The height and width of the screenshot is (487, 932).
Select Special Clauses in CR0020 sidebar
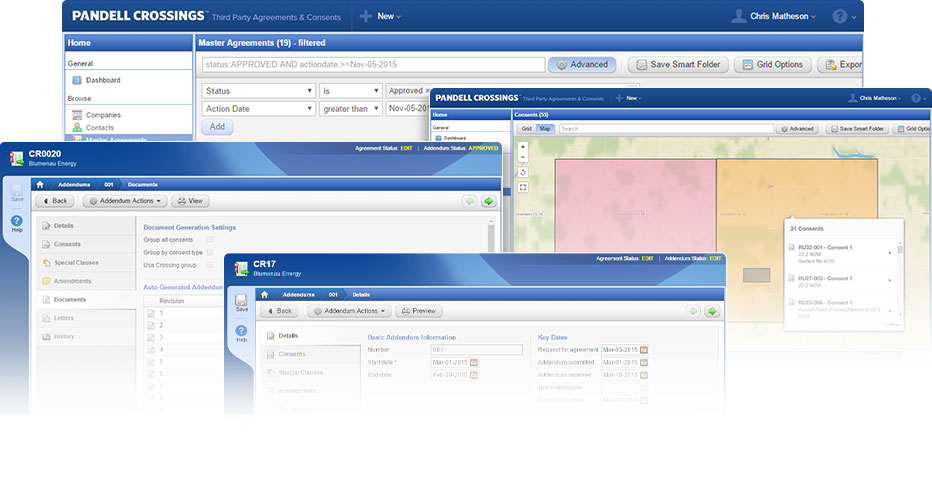tap(86, 263)
